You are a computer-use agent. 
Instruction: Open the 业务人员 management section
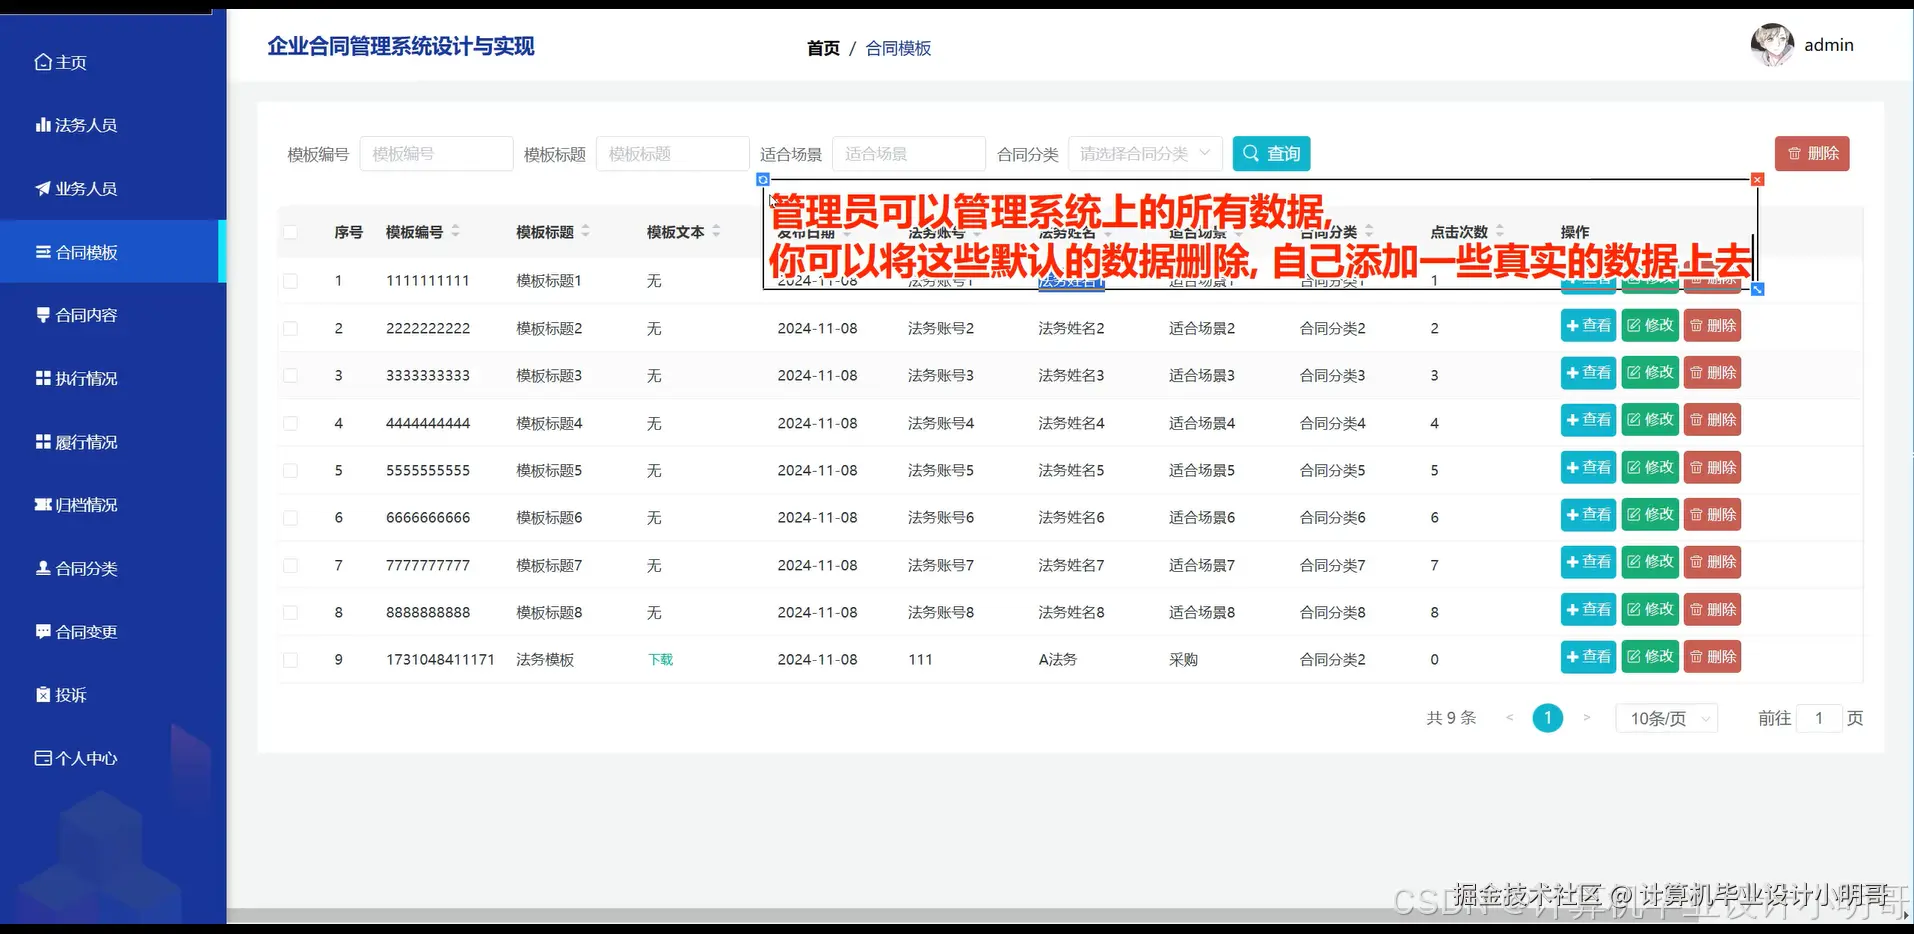pos(85,188)
